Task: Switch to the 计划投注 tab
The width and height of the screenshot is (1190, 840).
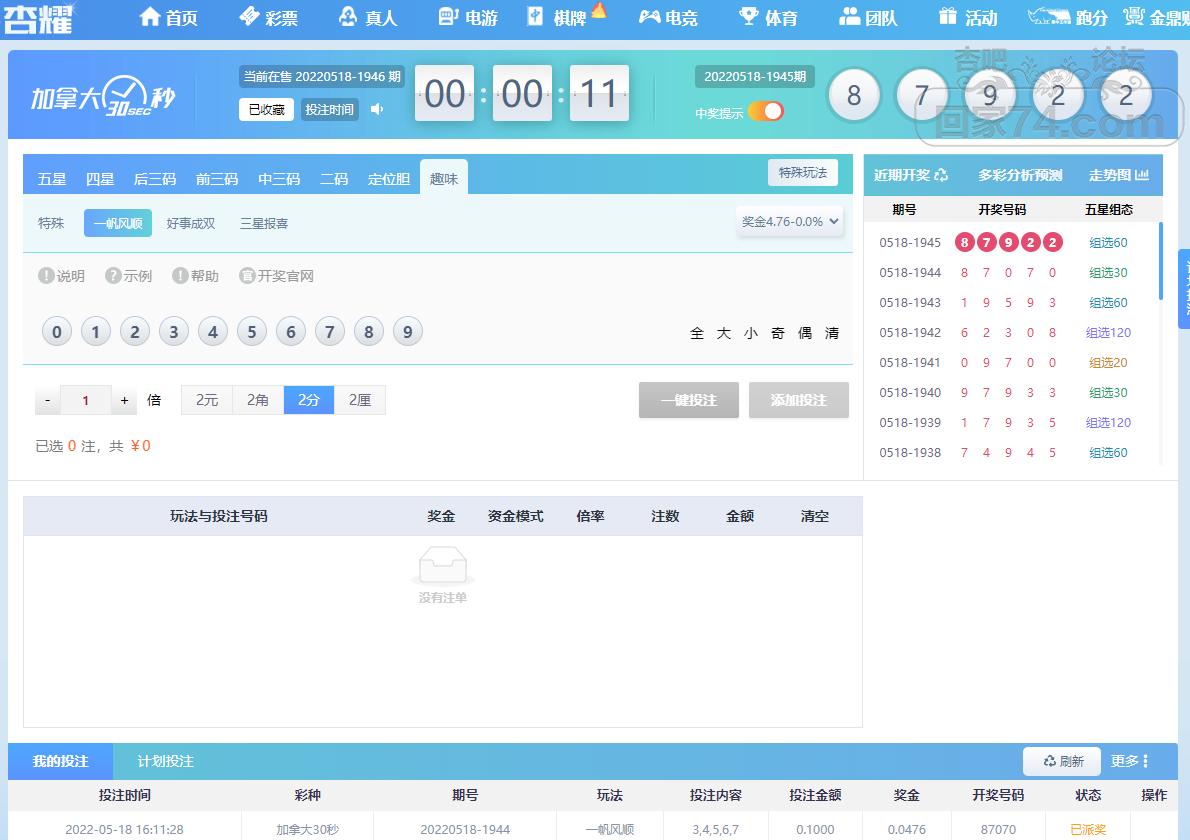Action: 166,761
